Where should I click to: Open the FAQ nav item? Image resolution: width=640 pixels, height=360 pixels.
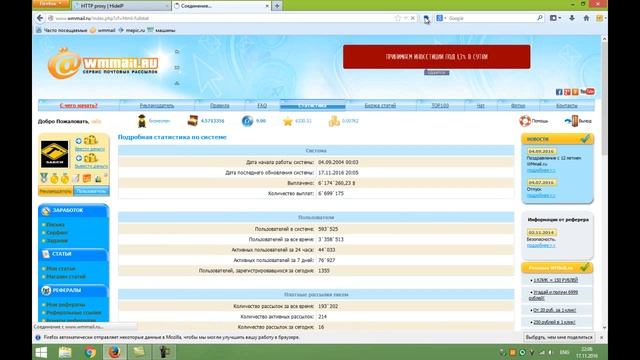tap(262, 105)
